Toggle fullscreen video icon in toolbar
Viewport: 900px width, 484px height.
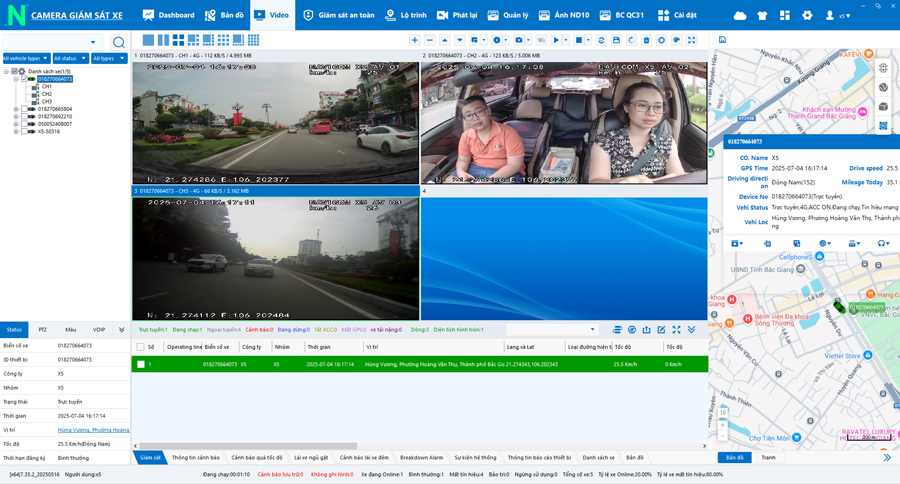pyautogui.click(x=692, y=40)
